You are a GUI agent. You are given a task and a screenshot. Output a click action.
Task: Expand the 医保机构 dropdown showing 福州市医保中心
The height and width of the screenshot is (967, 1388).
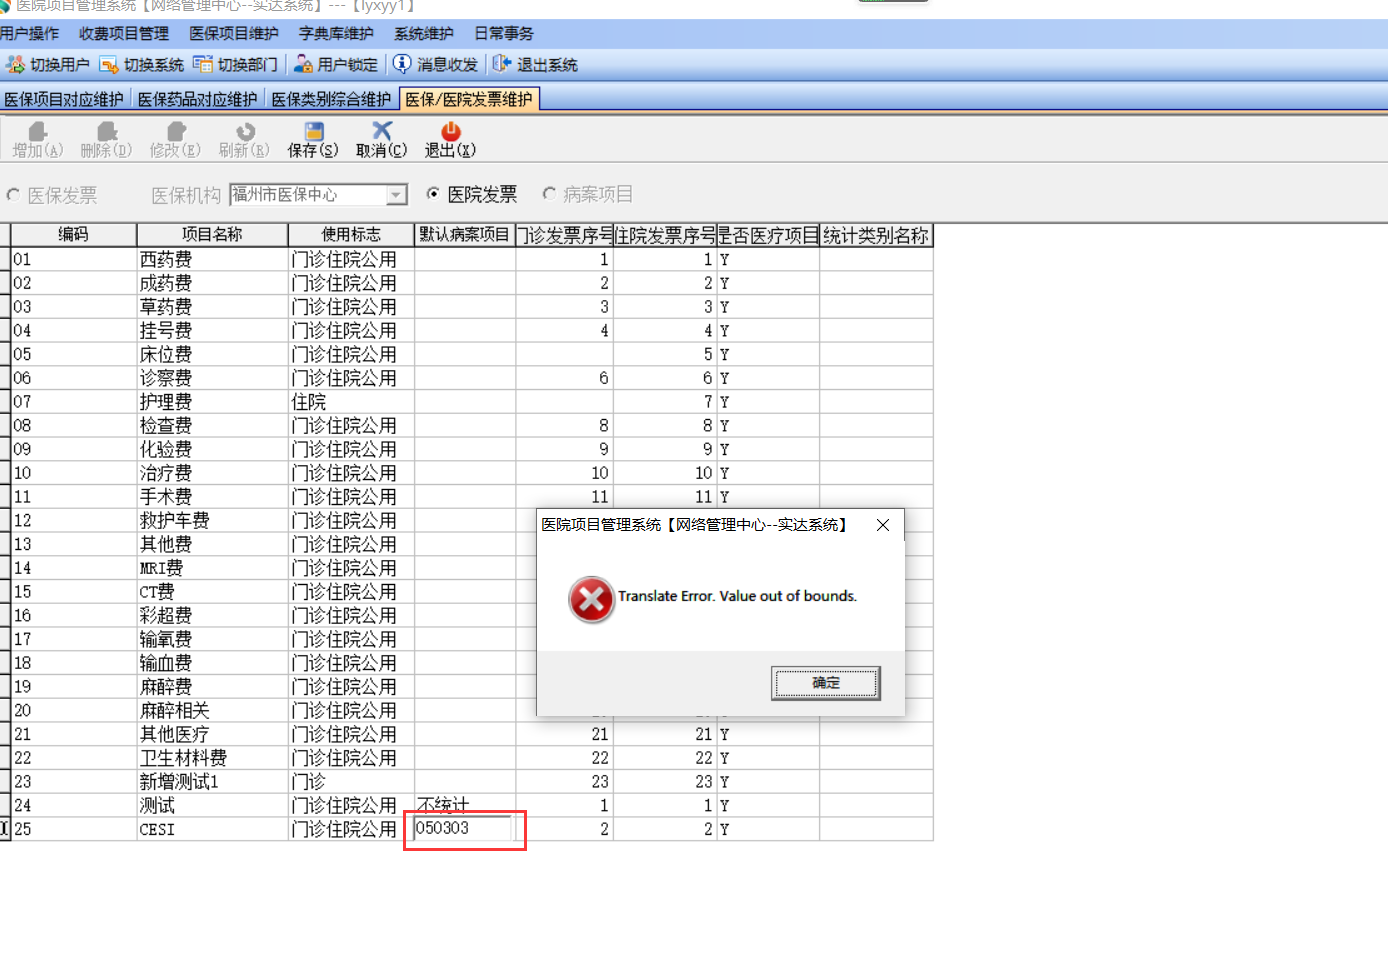397,194
